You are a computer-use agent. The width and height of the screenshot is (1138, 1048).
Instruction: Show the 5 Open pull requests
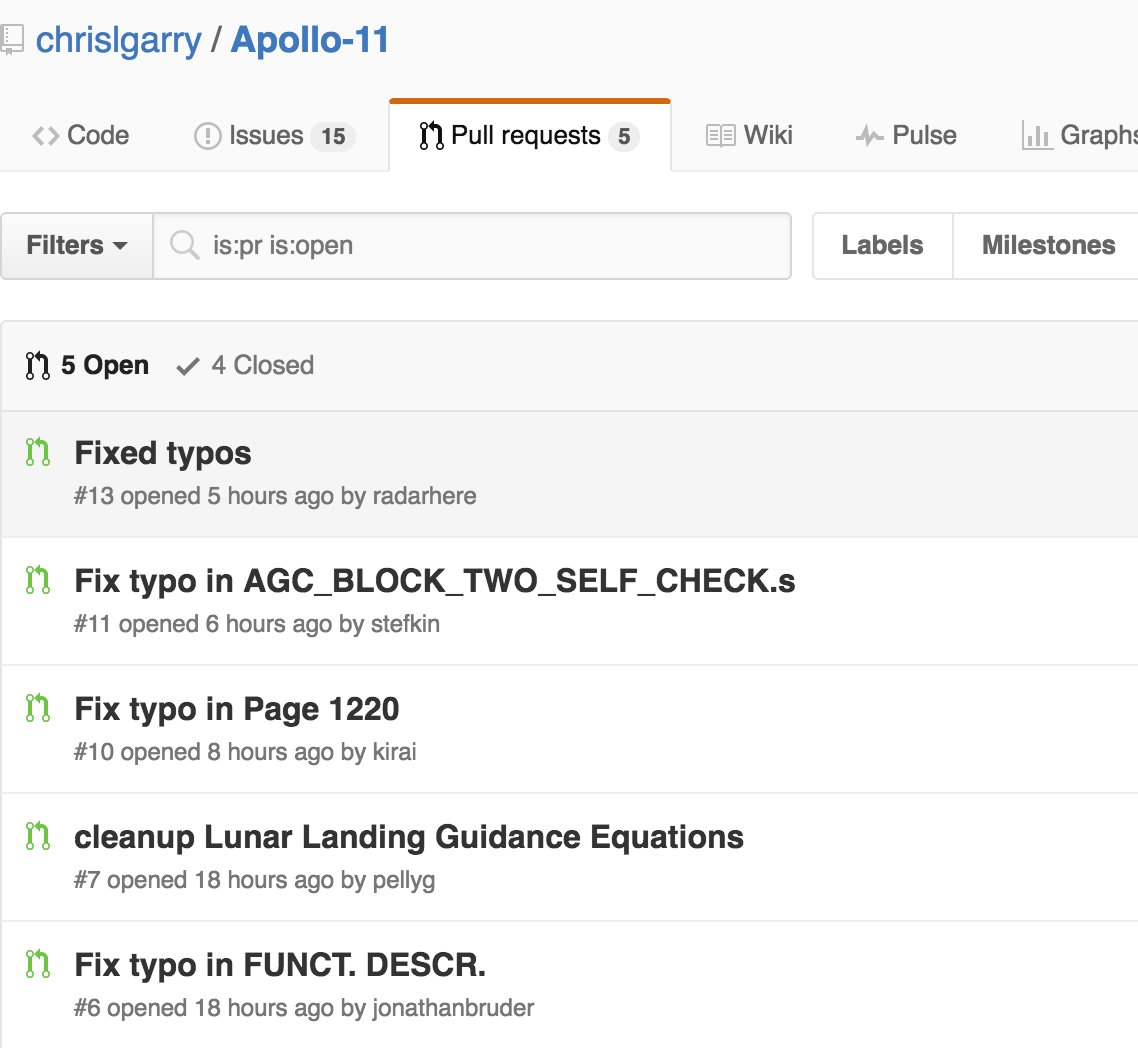(x=87, y=365)
